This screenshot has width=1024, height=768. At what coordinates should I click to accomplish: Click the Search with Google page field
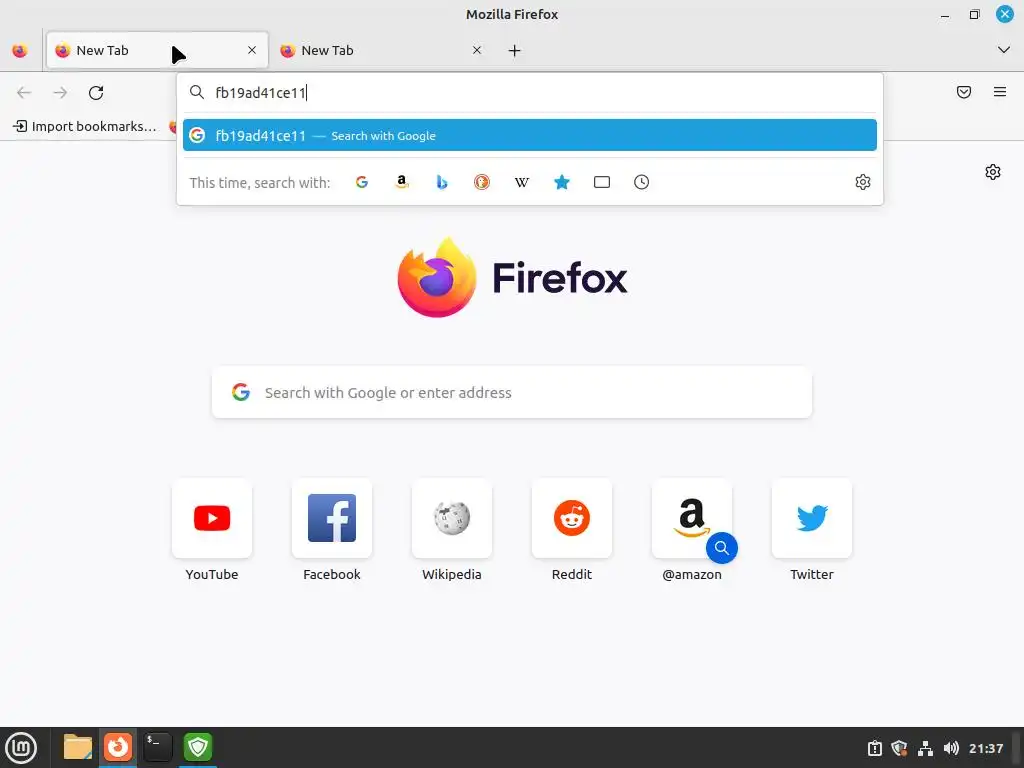point(512,392)
